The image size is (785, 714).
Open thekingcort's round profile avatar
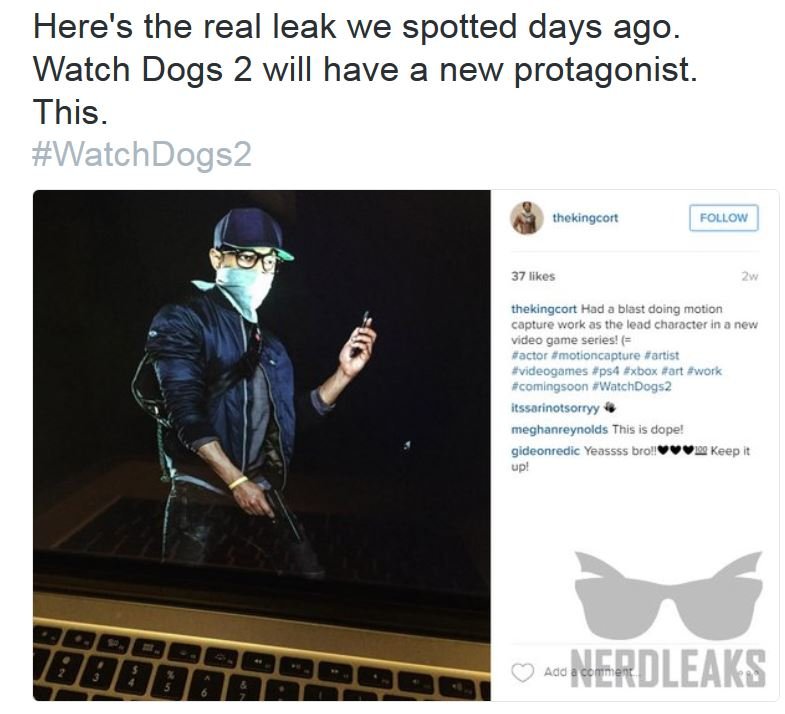click(x=527, y=218)
